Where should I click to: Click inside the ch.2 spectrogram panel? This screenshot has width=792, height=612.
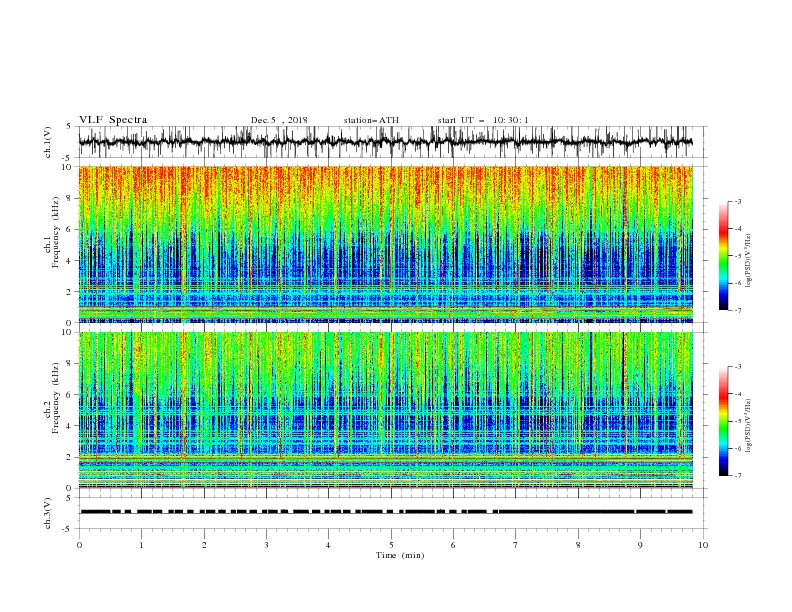(x=386, y=410)
